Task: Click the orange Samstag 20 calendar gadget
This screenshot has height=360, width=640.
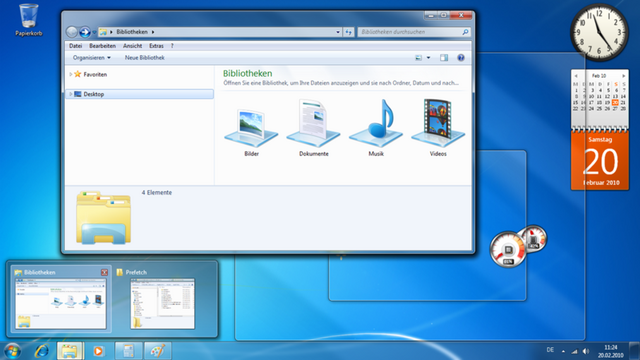Action: click(x=600, y=160)
